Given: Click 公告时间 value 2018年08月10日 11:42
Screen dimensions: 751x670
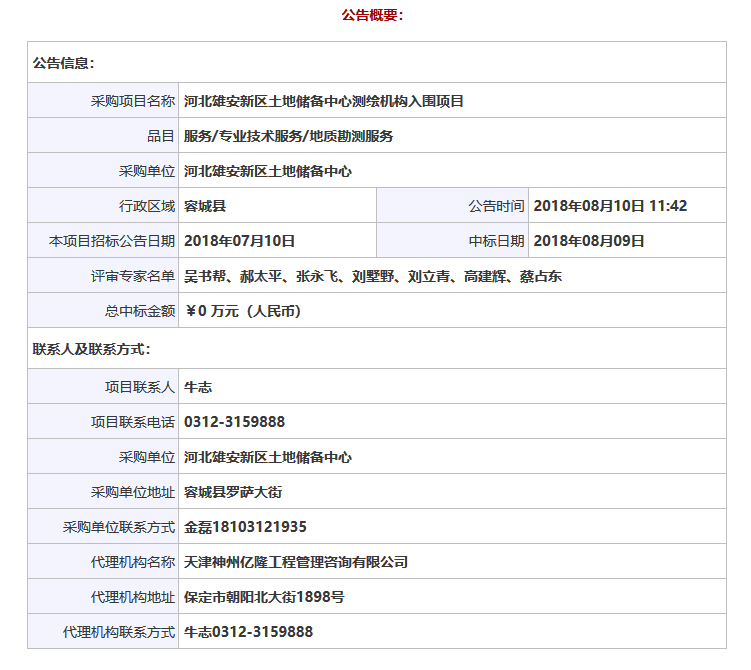Looking at the screenshot, I should click(610, 206).
